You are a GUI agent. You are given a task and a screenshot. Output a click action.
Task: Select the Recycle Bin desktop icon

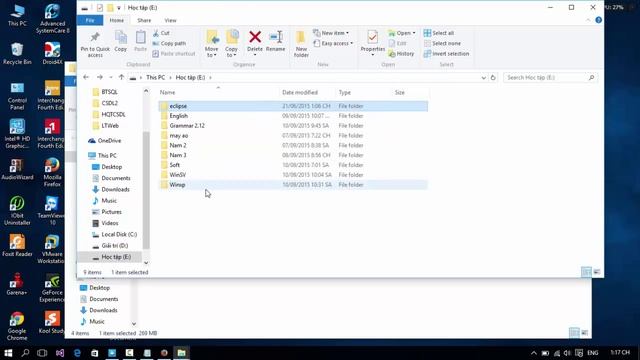pos(17,53)
